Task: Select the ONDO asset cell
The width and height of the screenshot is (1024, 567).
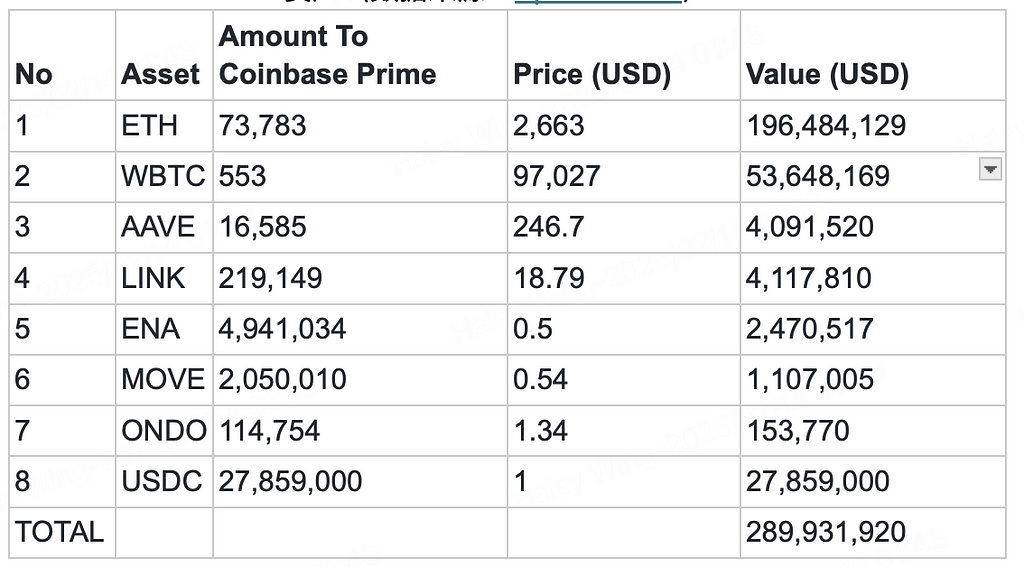Action: click(x=164, y=431)
